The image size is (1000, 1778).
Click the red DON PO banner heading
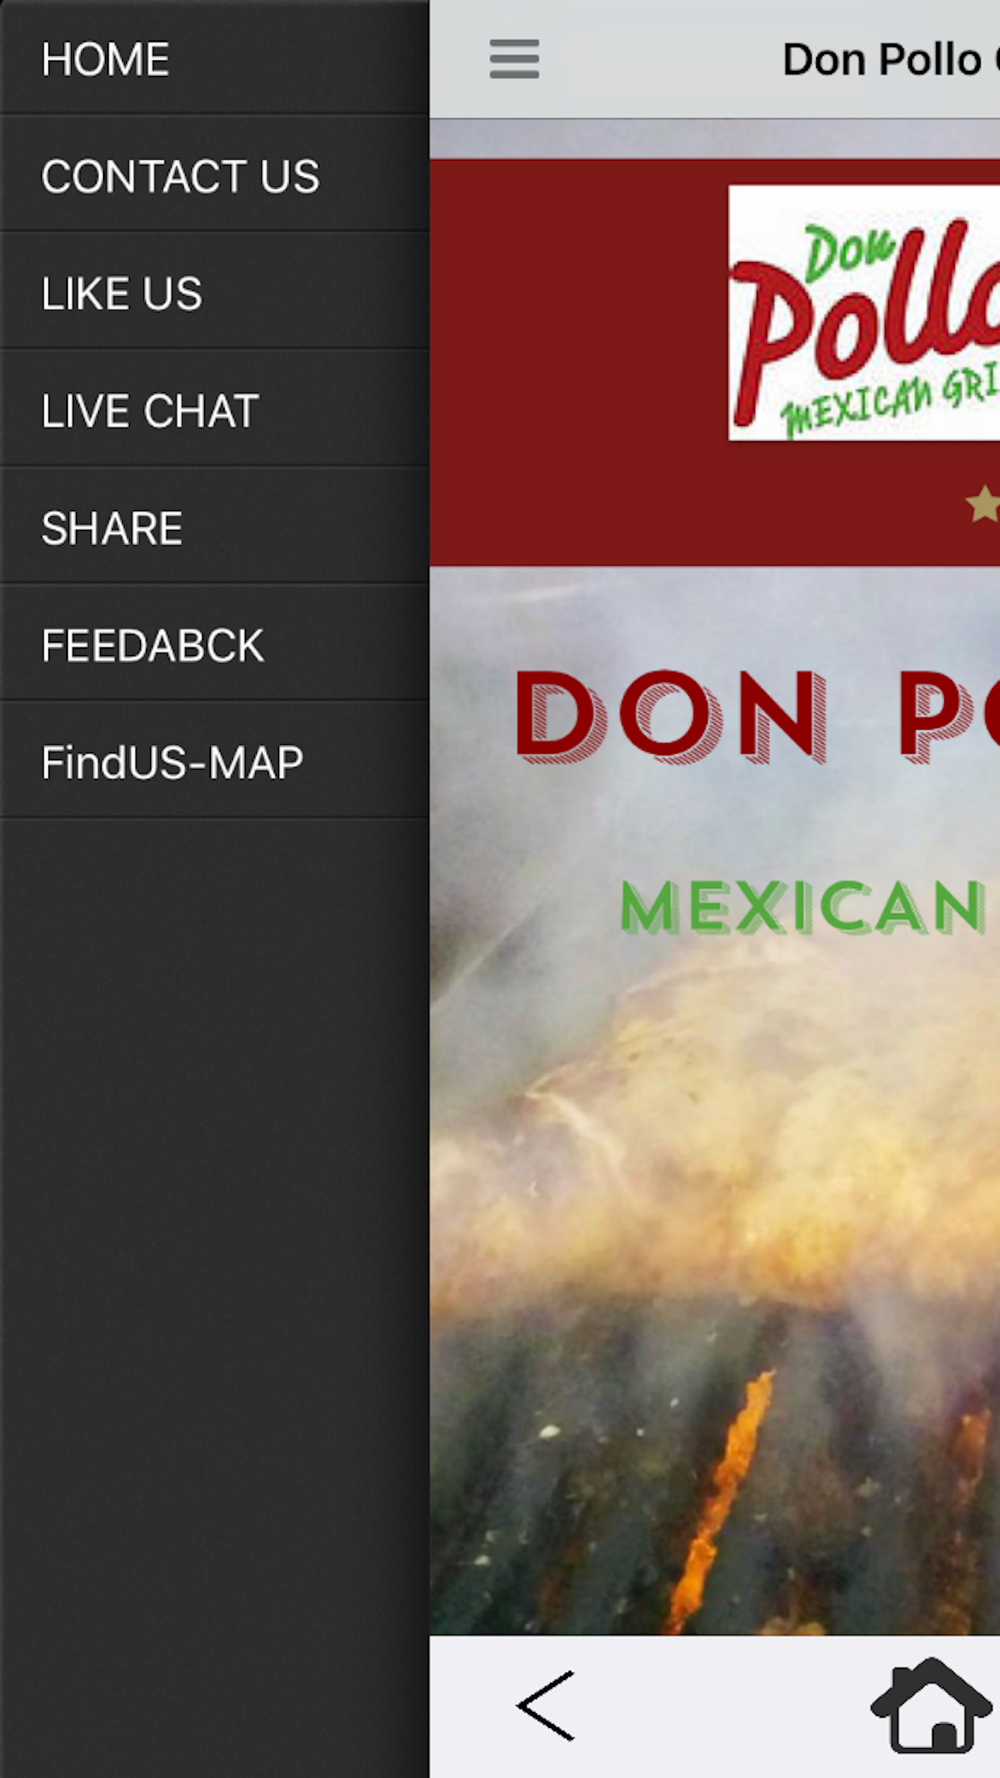pyautogui.click(x=756, y=715)
